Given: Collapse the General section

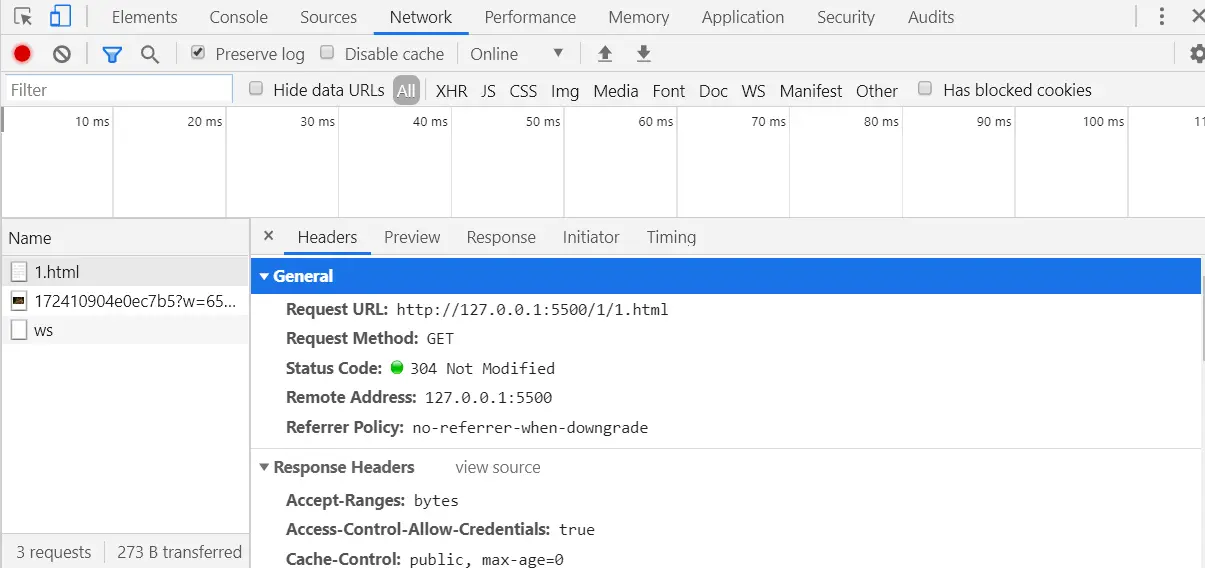Looking at the screenshot, I should point(265,276).
